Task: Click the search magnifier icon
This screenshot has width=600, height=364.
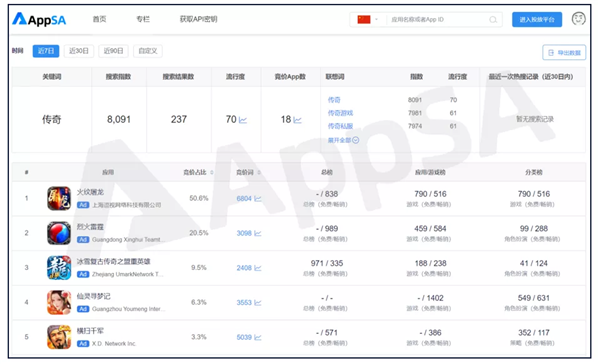Action: 493,20
